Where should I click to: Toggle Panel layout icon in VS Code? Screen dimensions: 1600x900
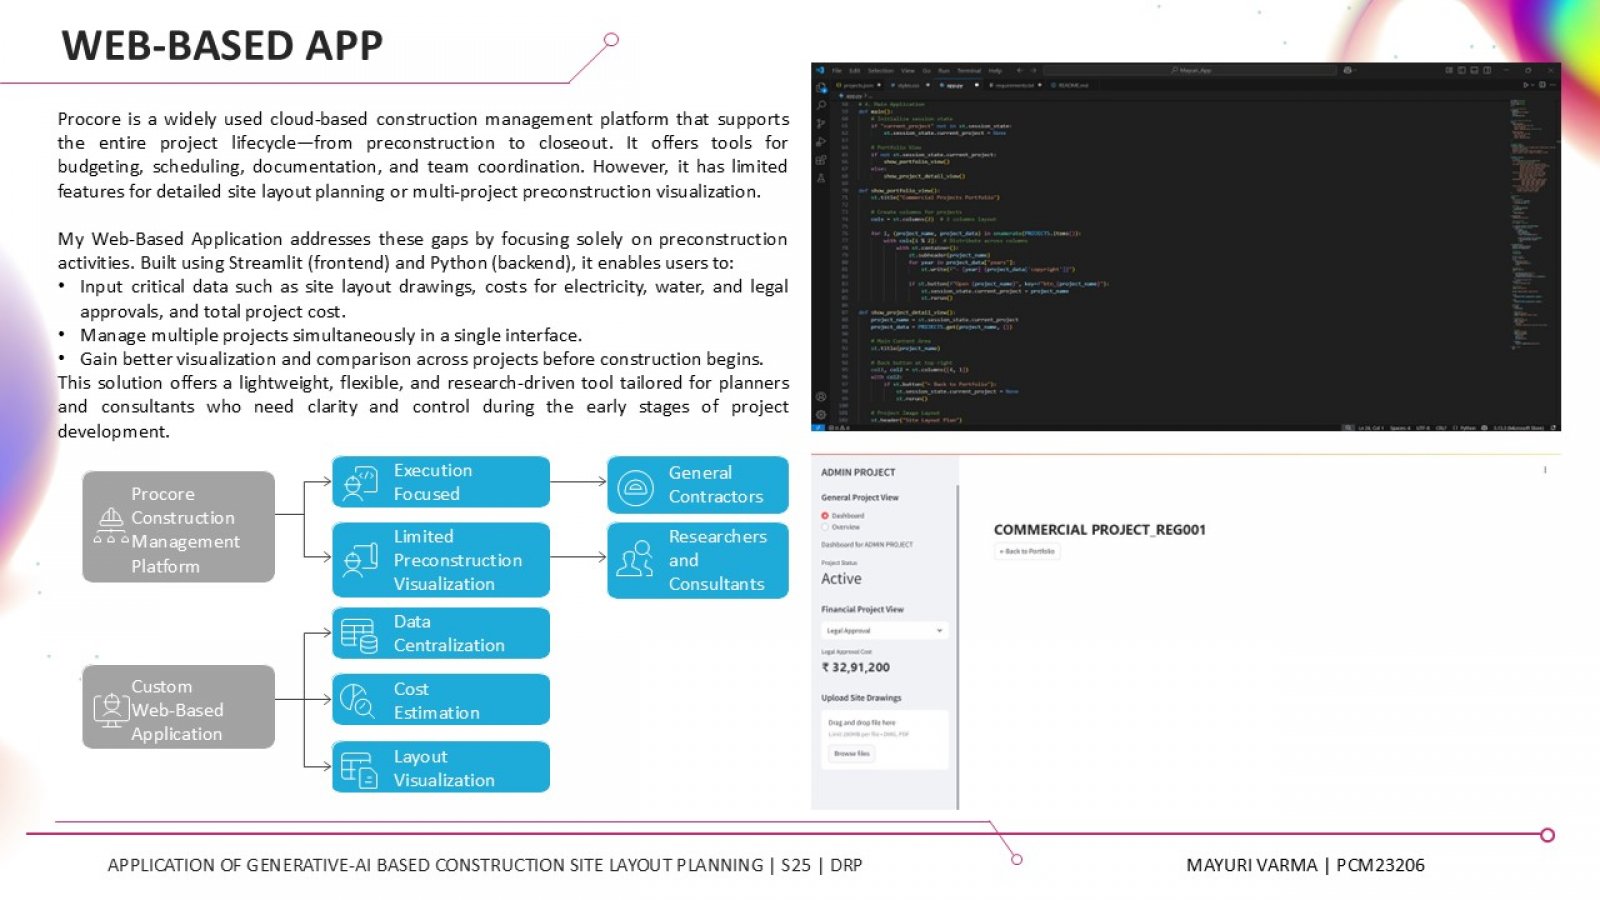[1474, 70]
